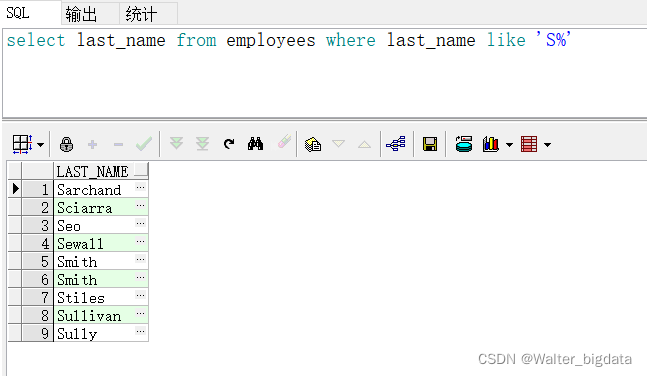Image resolution: width=647 pixels, height=376 pixels.
Task: Open the red grid dropdown arrow
Action: click(x=548, y=145)
